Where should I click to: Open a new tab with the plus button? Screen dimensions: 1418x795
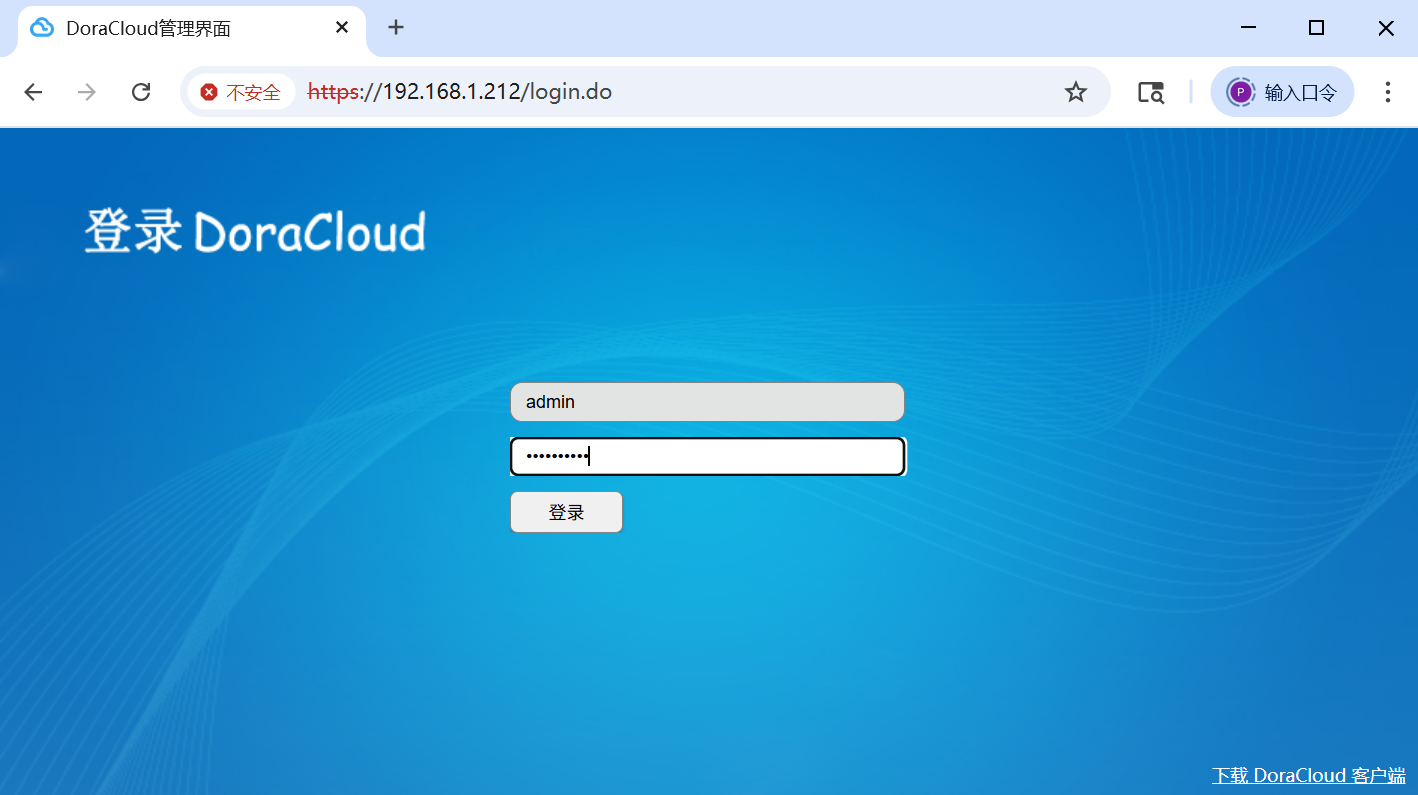396,28
